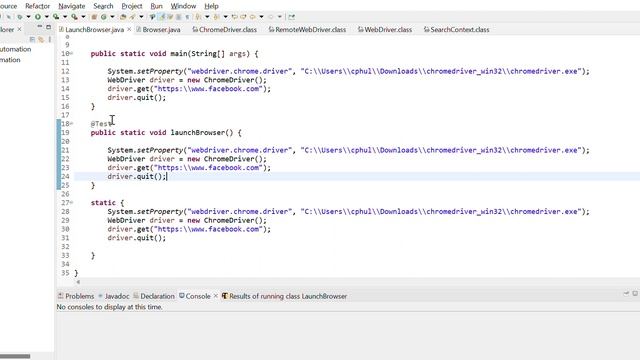Open the Declaration view tab

[x=154, y=296]
